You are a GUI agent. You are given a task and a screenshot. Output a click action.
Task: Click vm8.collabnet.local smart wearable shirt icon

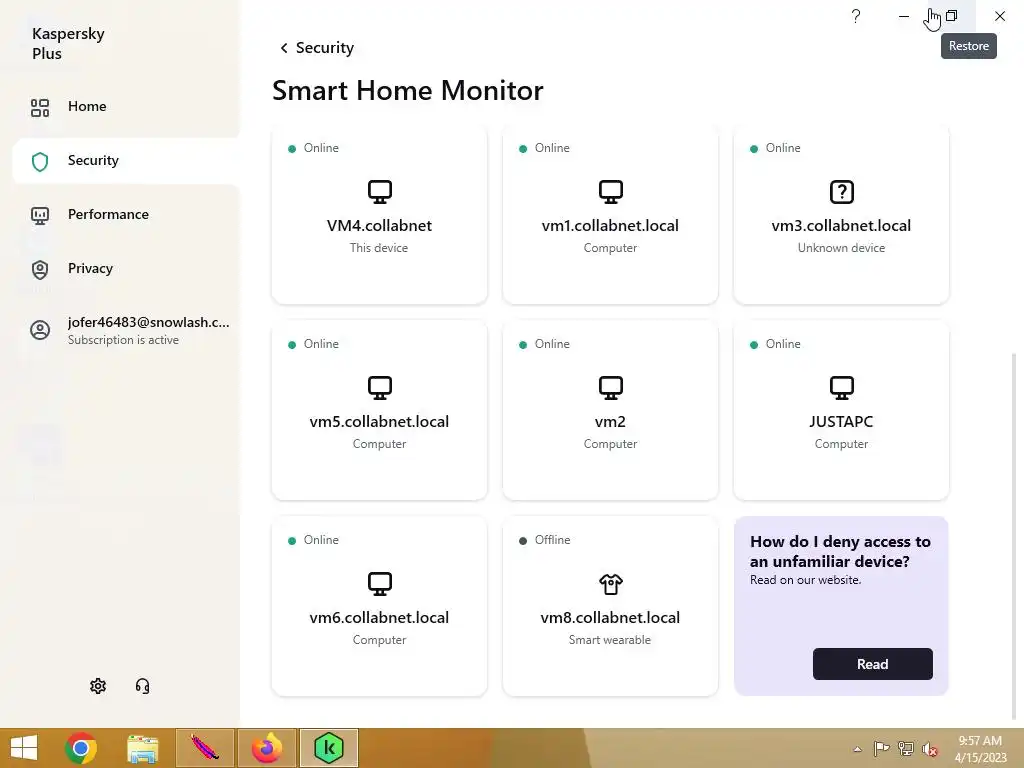611,584
